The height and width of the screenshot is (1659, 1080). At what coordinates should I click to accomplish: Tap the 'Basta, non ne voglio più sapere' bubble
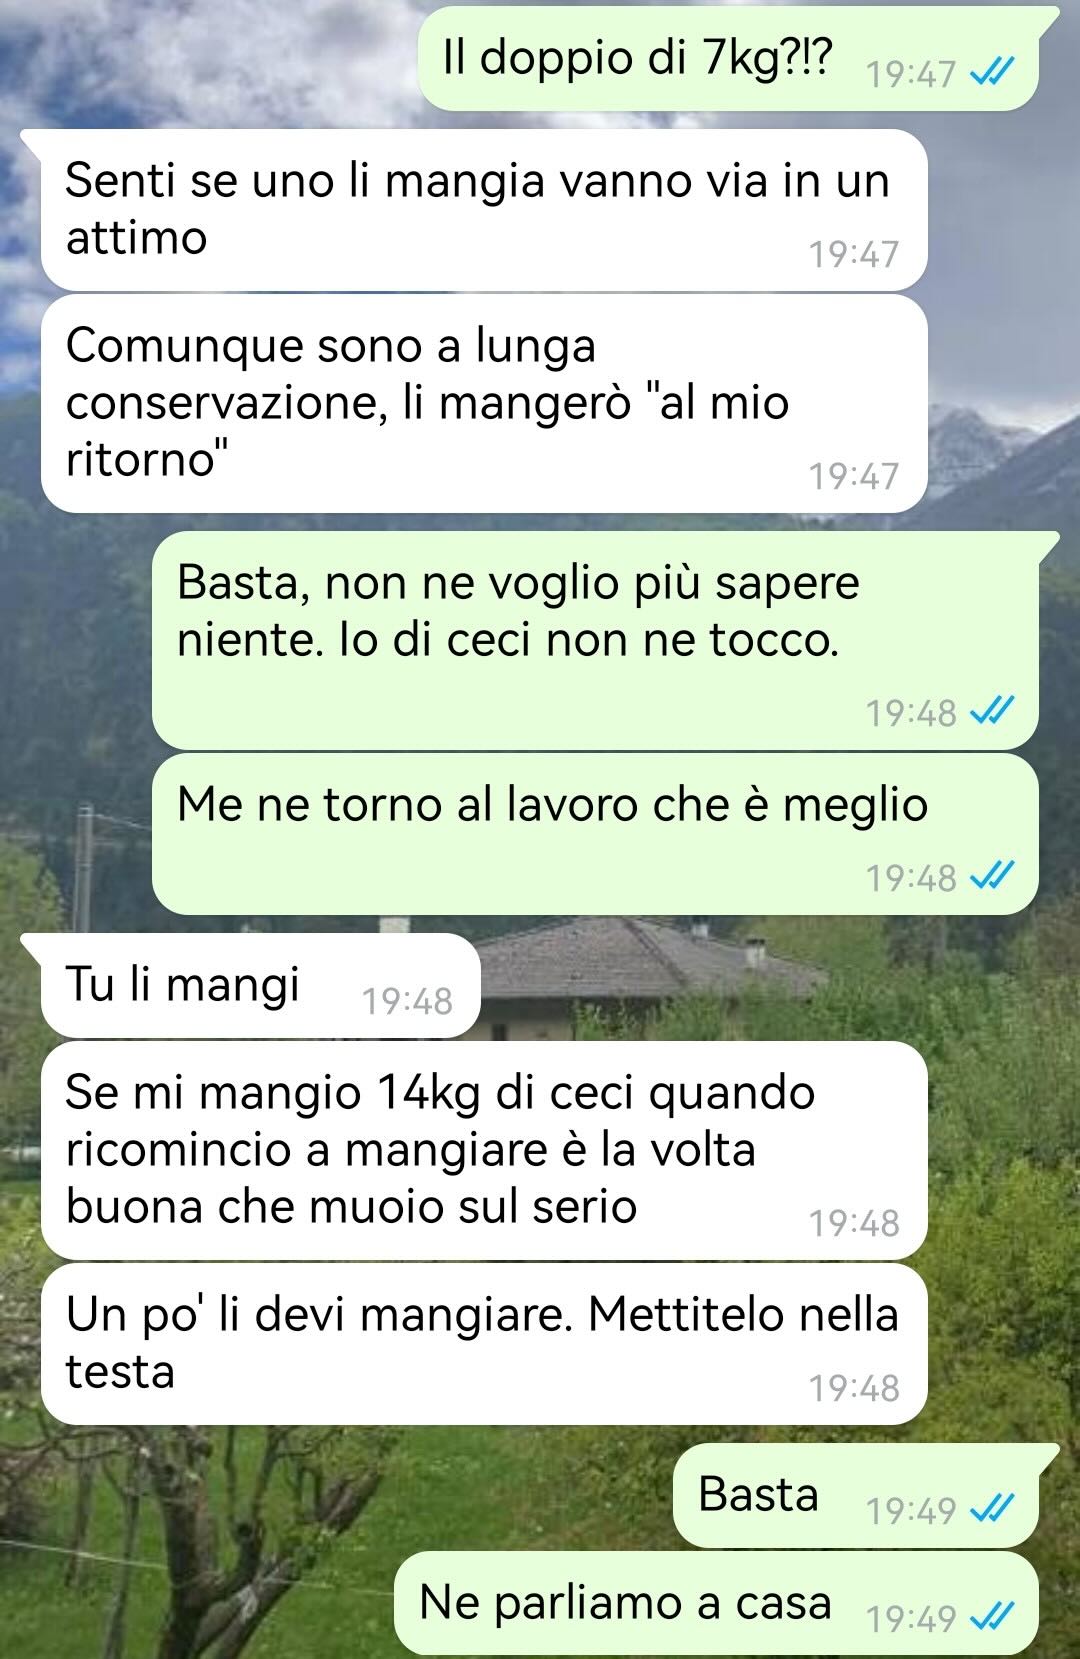pos(595,640)
